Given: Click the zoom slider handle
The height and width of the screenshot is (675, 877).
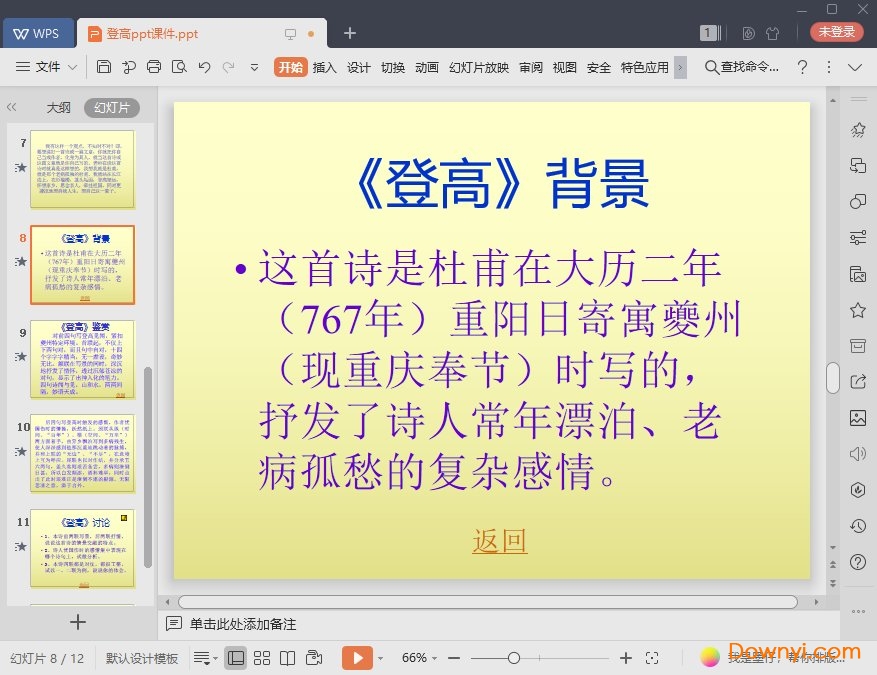Looking at the screenshot, I should coord(513,658).
